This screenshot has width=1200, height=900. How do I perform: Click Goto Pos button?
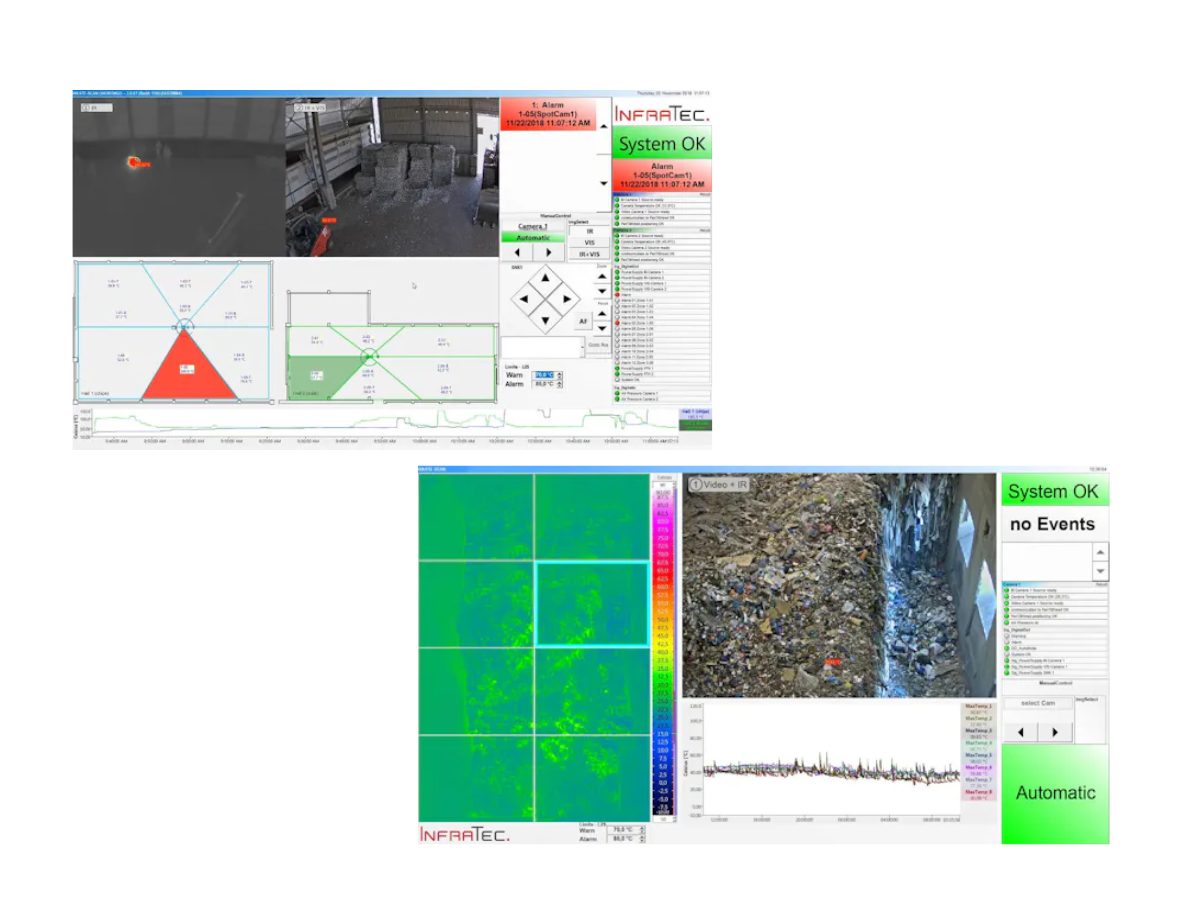[x=598, y=345]
